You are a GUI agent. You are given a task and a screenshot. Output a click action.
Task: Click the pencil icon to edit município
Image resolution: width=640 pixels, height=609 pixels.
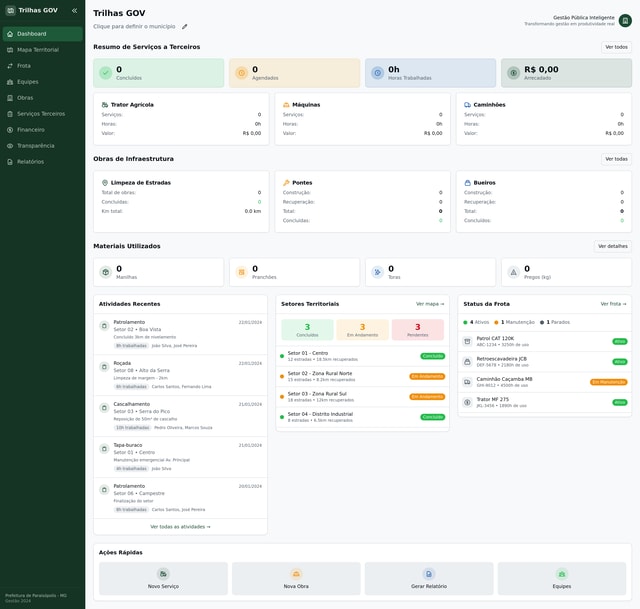point(184,26)
